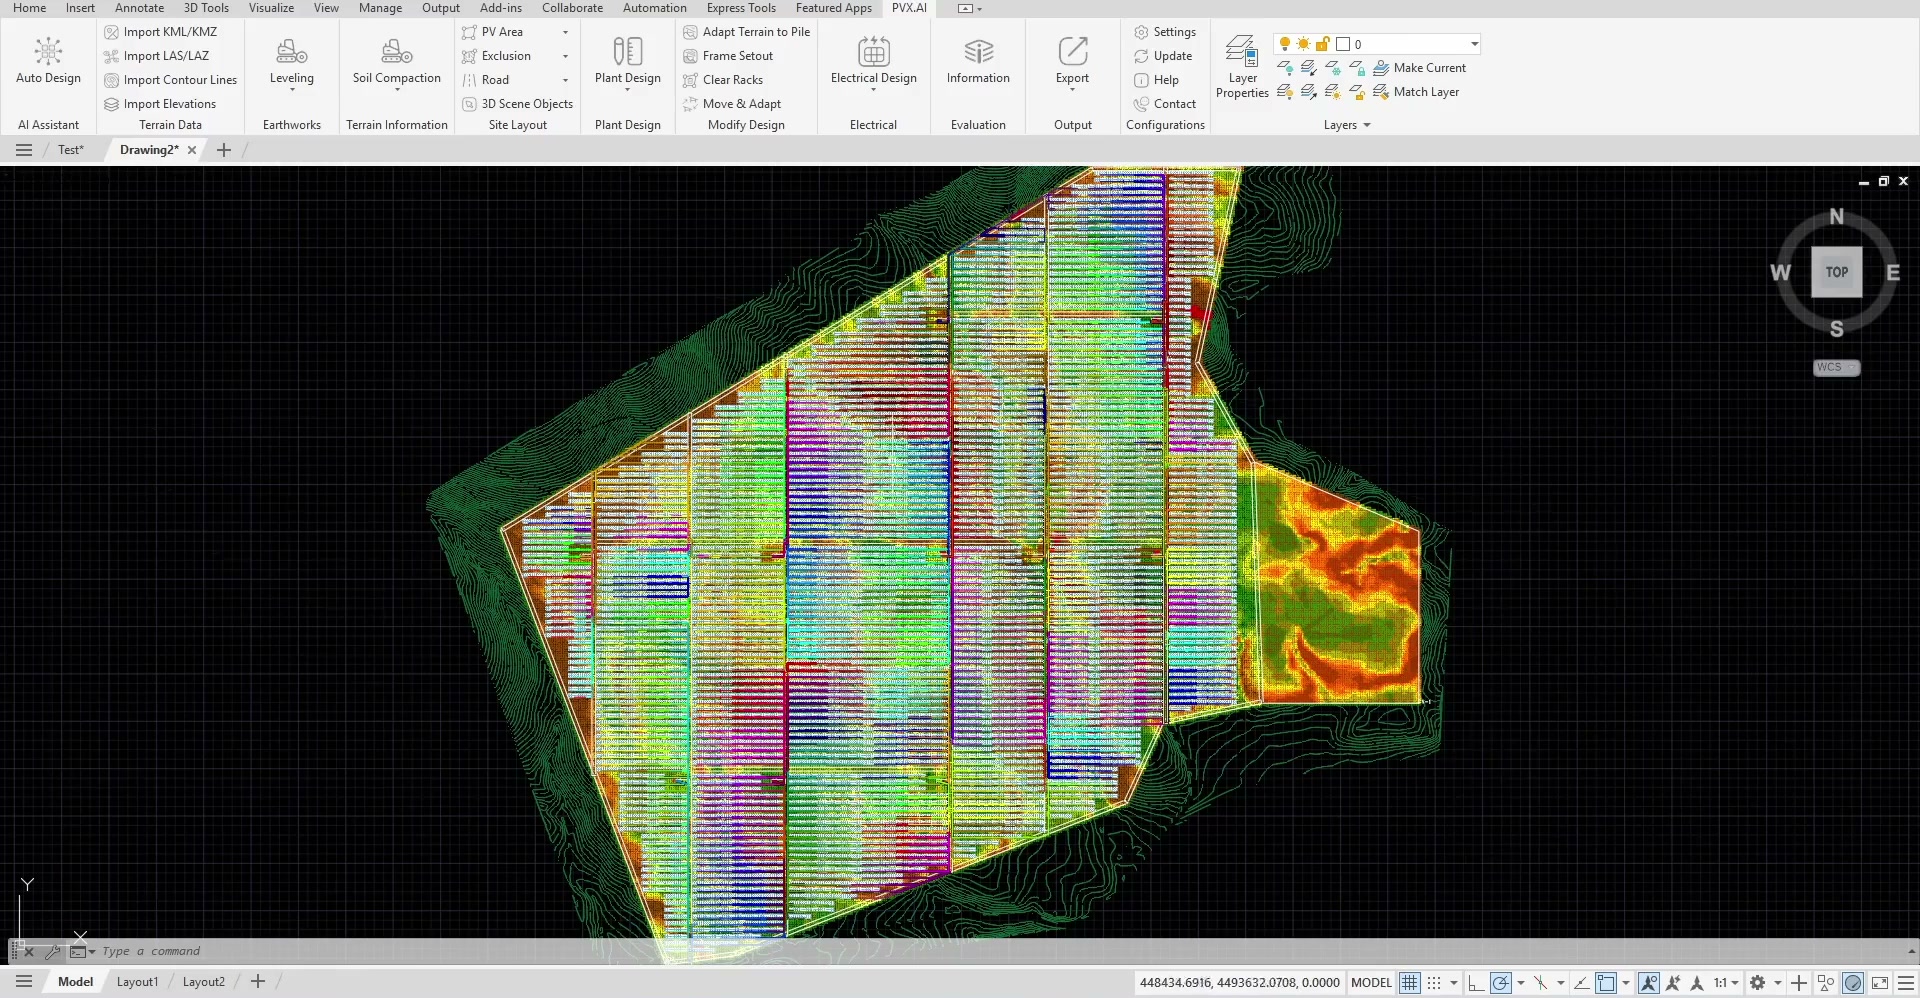Toggle snap mode in the status bar

point(1434,983)
